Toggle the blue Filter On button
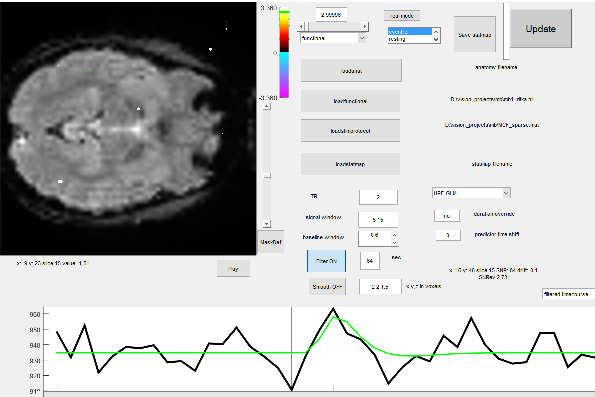Viewport: 595px width, 397px height. [326, 261]
